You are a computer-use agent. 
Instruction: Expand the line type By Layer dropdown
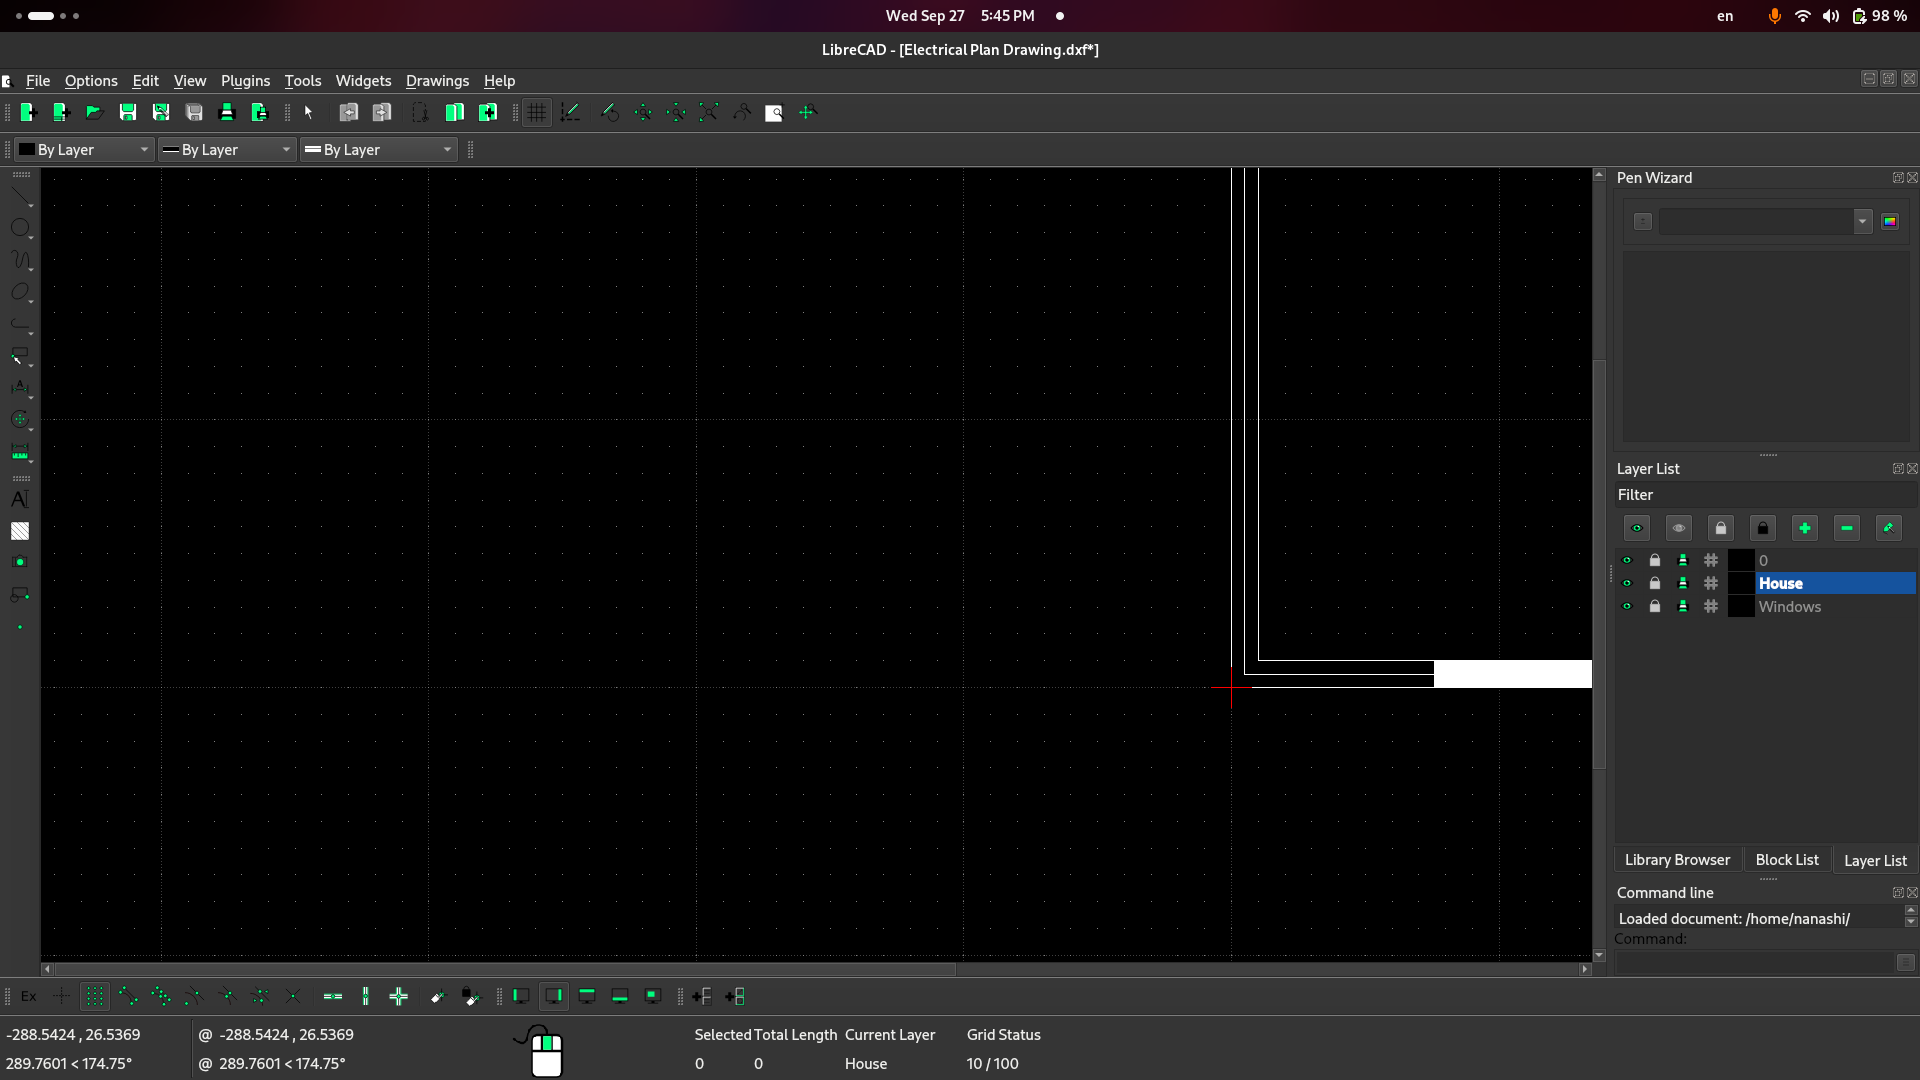pyautogui.click(x=378, y=149)
